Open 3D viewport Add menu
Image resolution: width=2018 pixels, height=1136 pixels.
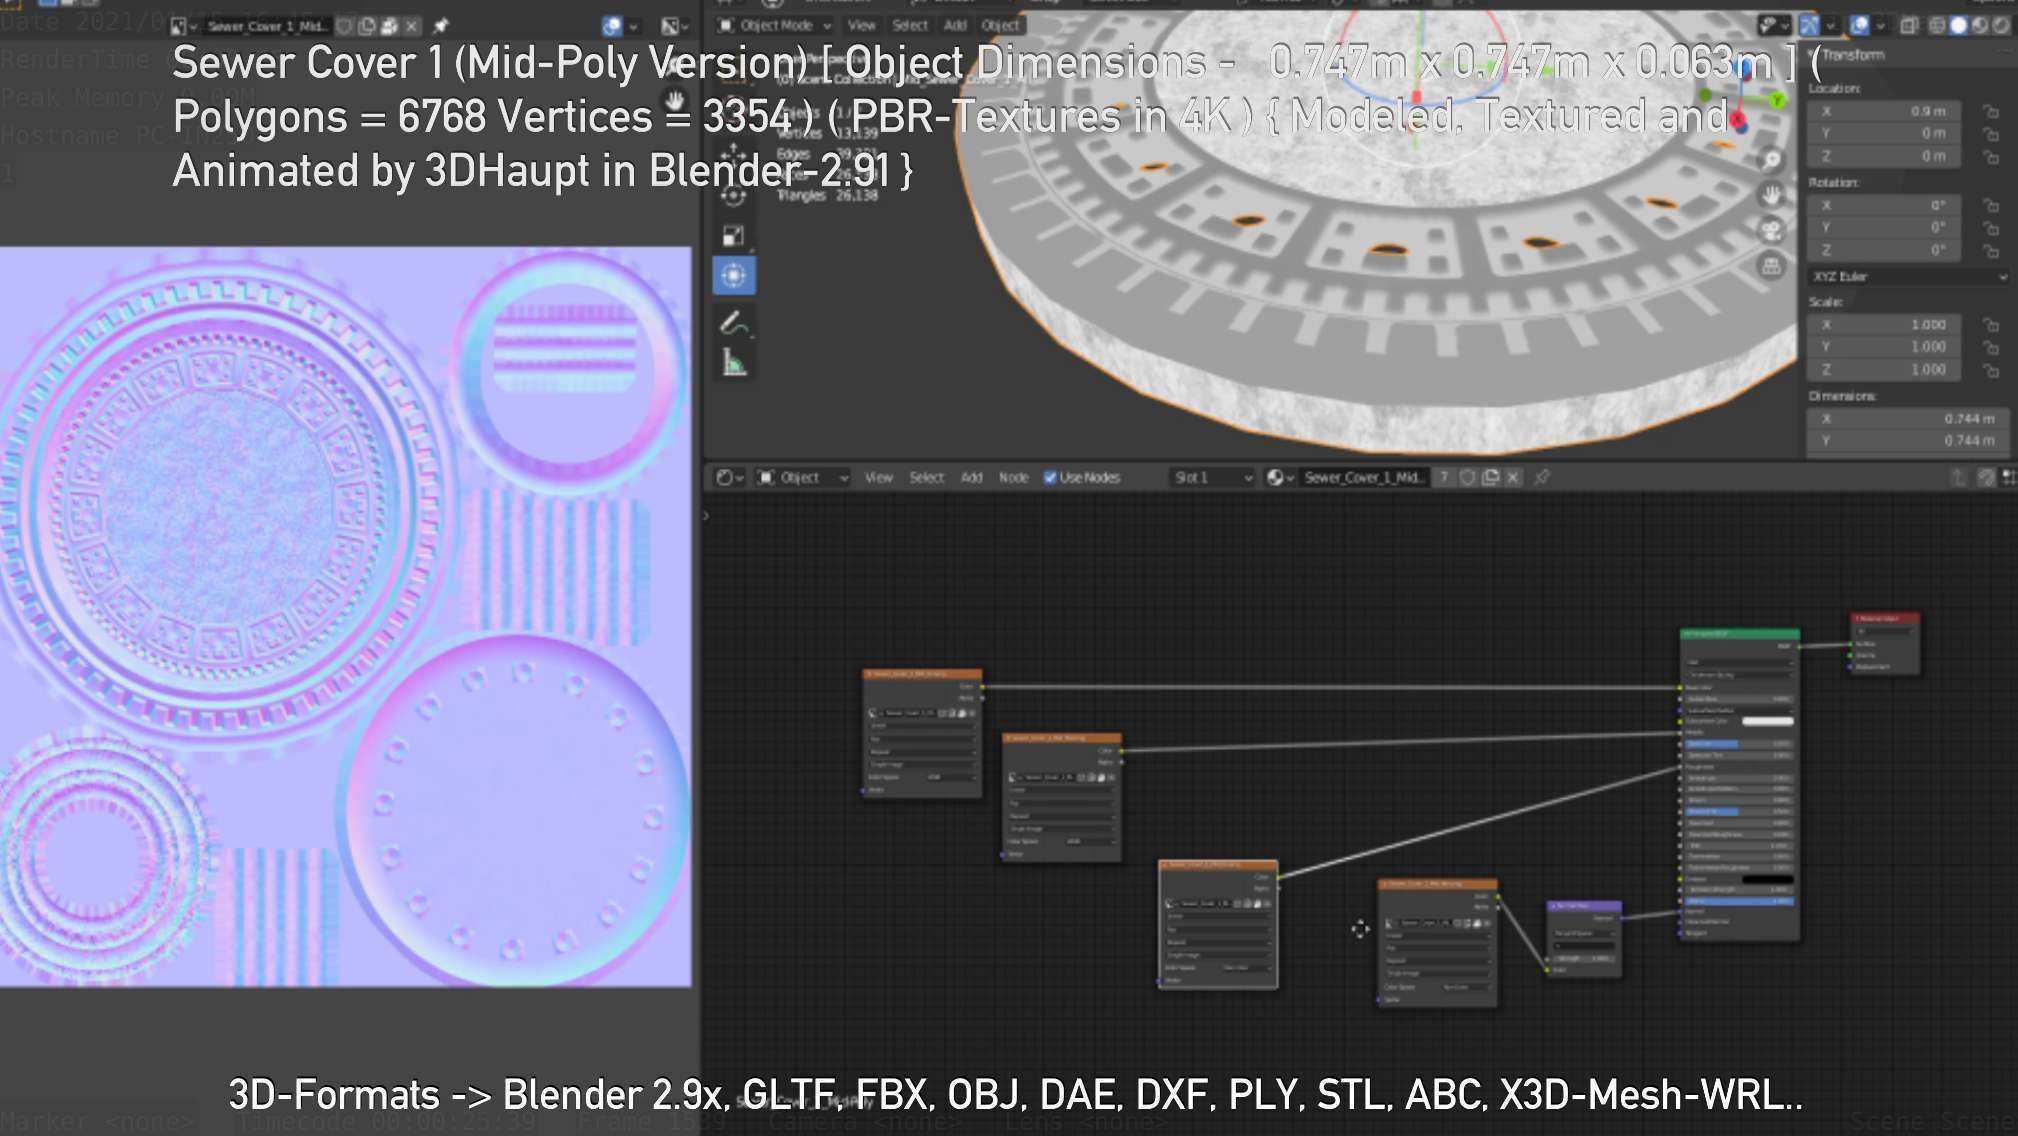click(x=956, y=26)
